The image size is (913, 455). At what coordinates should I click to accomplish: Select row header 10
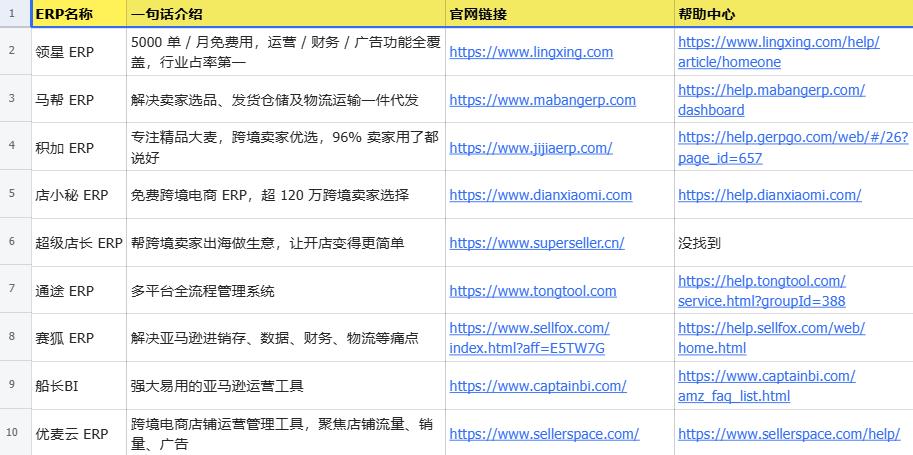point(15,433)
